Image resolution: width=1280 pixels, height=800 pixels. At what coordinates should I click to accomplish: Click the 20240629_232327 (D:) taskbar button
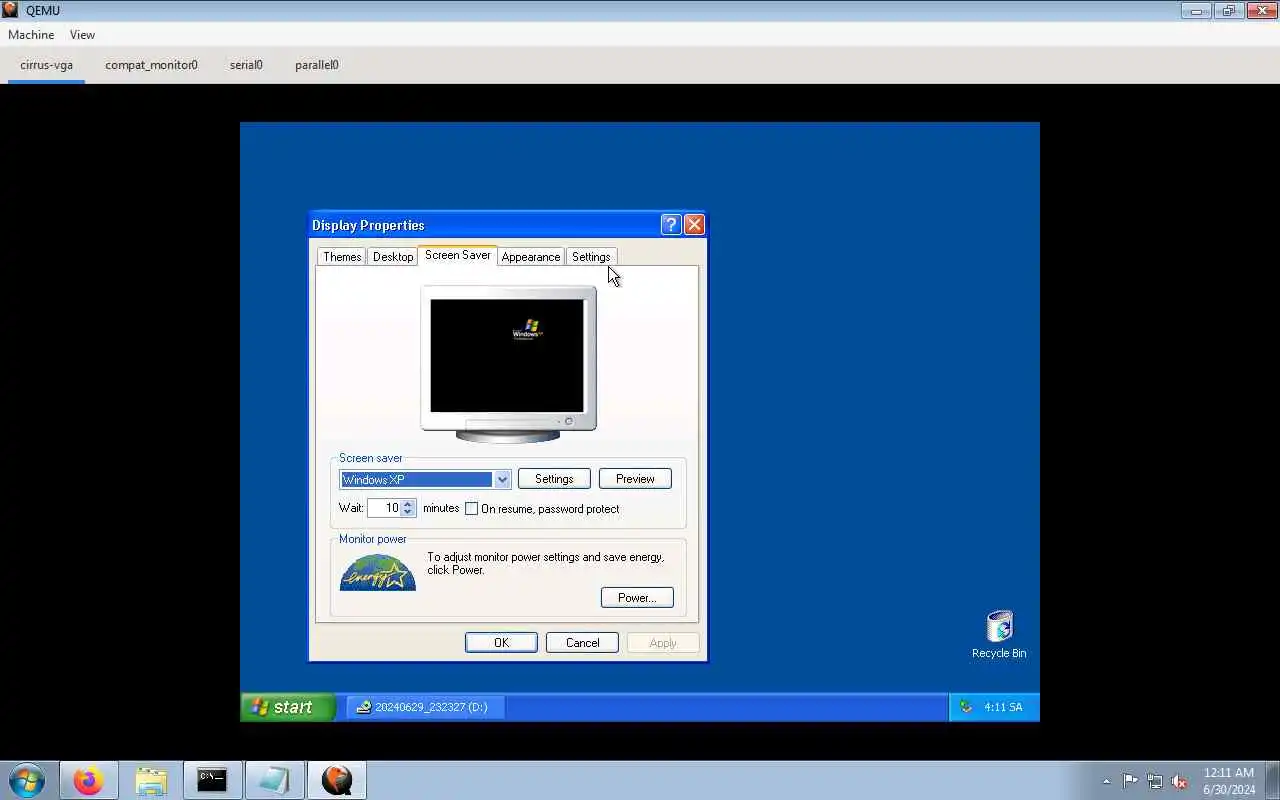(424, 707)
